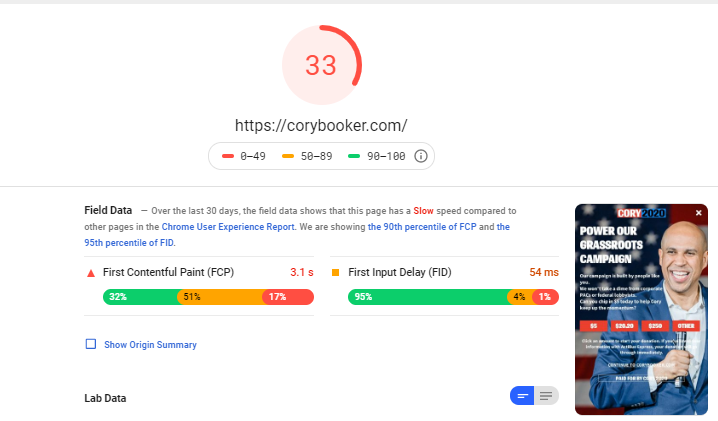This screenshot has width=718, height=421.
Task: Open the Chrome User Experience Report link
Action: 228,227
